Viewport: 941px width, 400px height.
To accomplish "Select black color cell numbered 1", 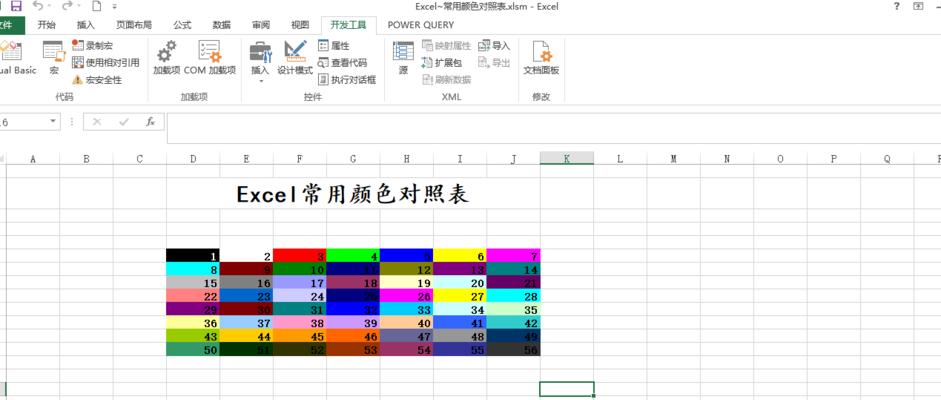I will pyautogui.click(x=193, y=255).
